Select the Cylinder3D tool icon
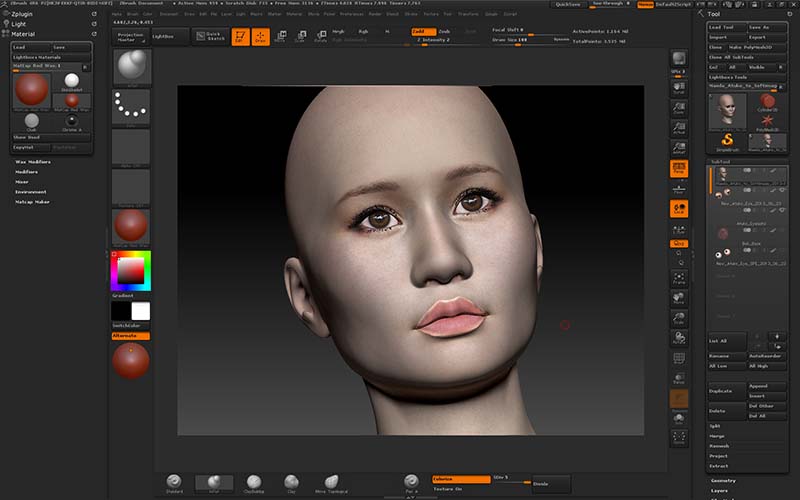Image resolution: width=800 pixels, height=500 pixels. (767, 103)
